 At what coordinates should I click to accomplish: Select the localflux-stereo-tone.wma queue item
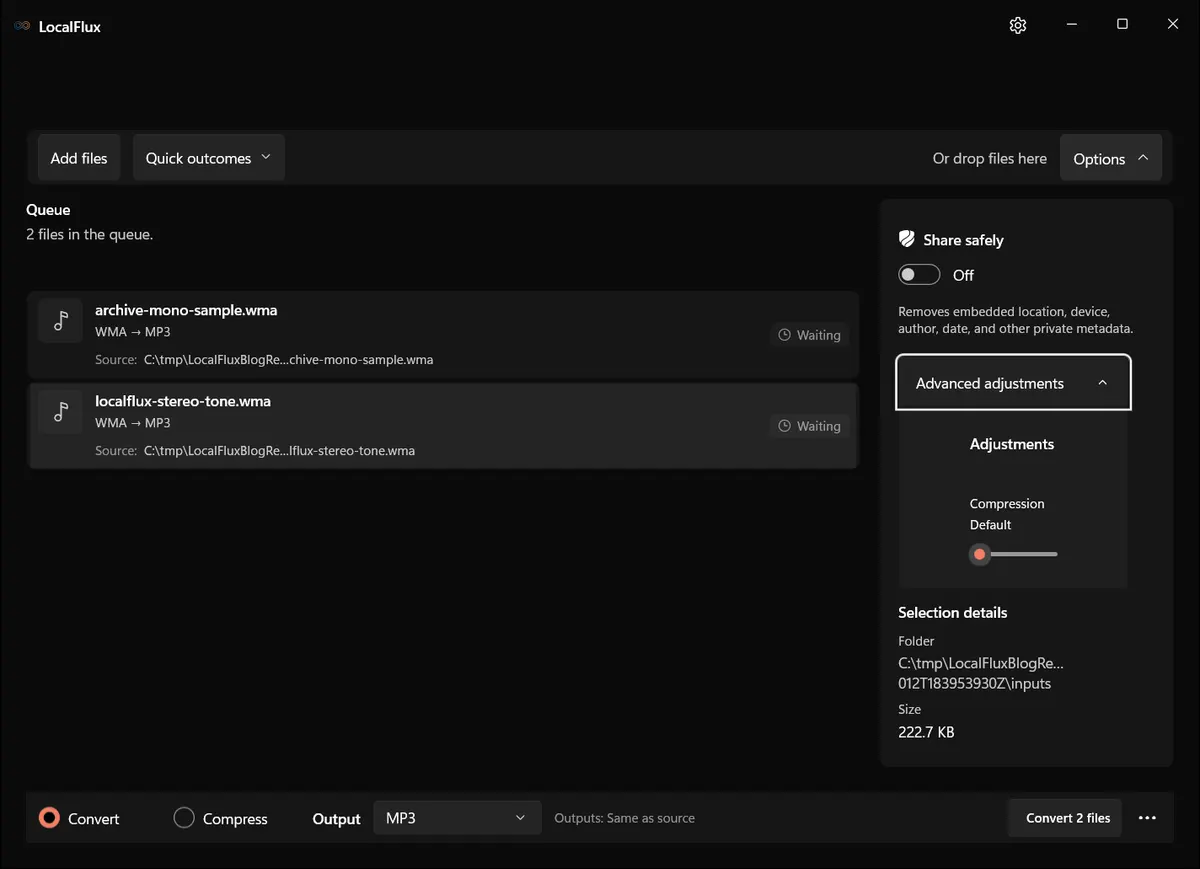click(x=443, y=426)
